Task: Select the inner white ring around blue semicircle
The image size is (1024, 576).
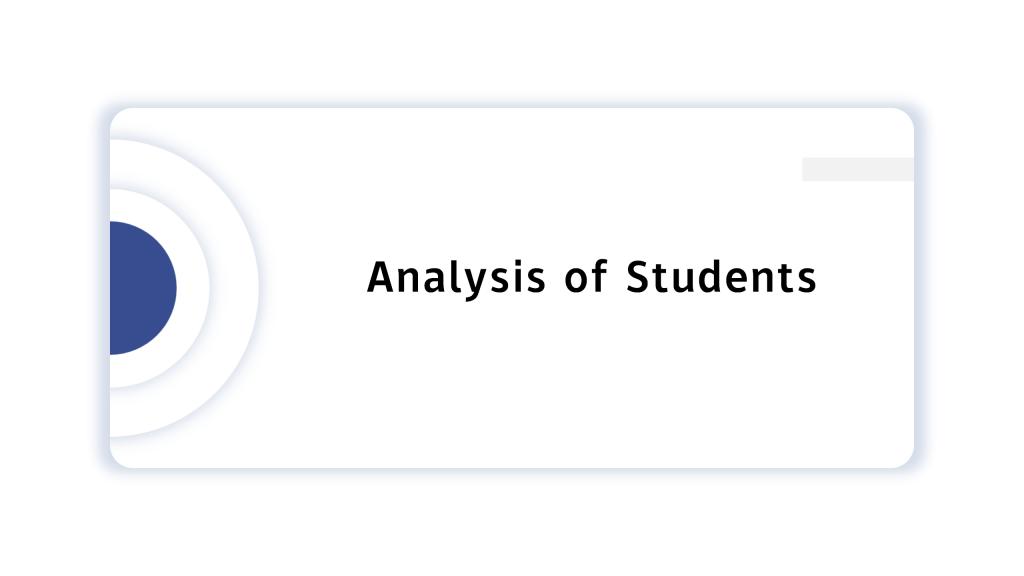Action: (x=194, y=288)
